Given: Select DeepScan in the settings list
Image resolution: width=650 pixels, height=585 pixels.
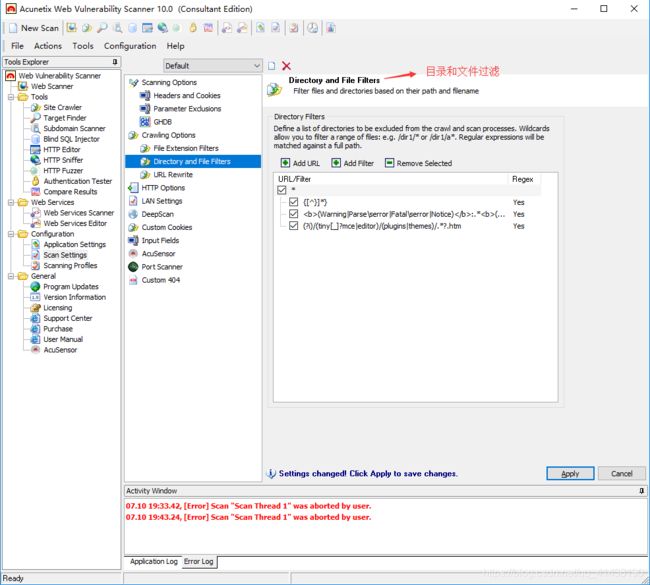Looking at the screenshot, I should point(158,214).
